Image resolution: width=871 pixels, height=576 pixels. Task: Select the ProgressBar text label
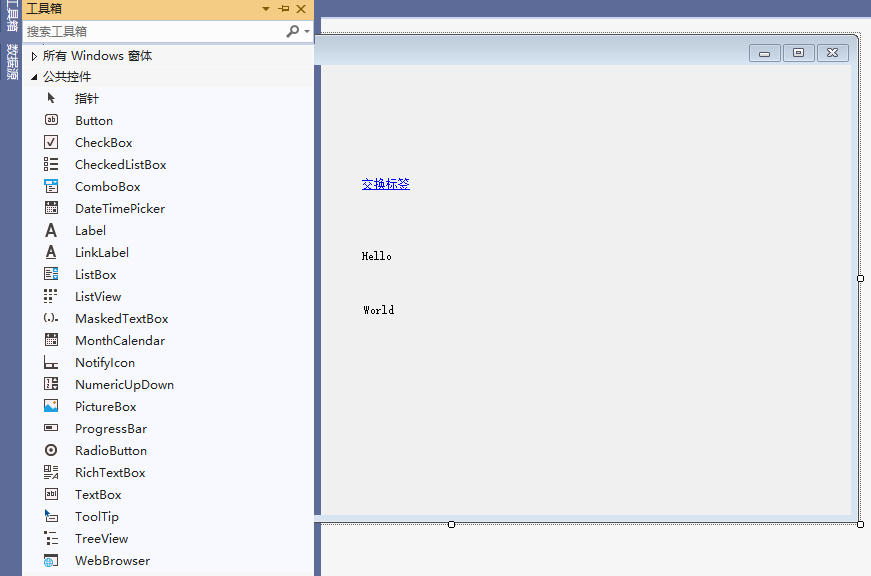click(111, 429)
